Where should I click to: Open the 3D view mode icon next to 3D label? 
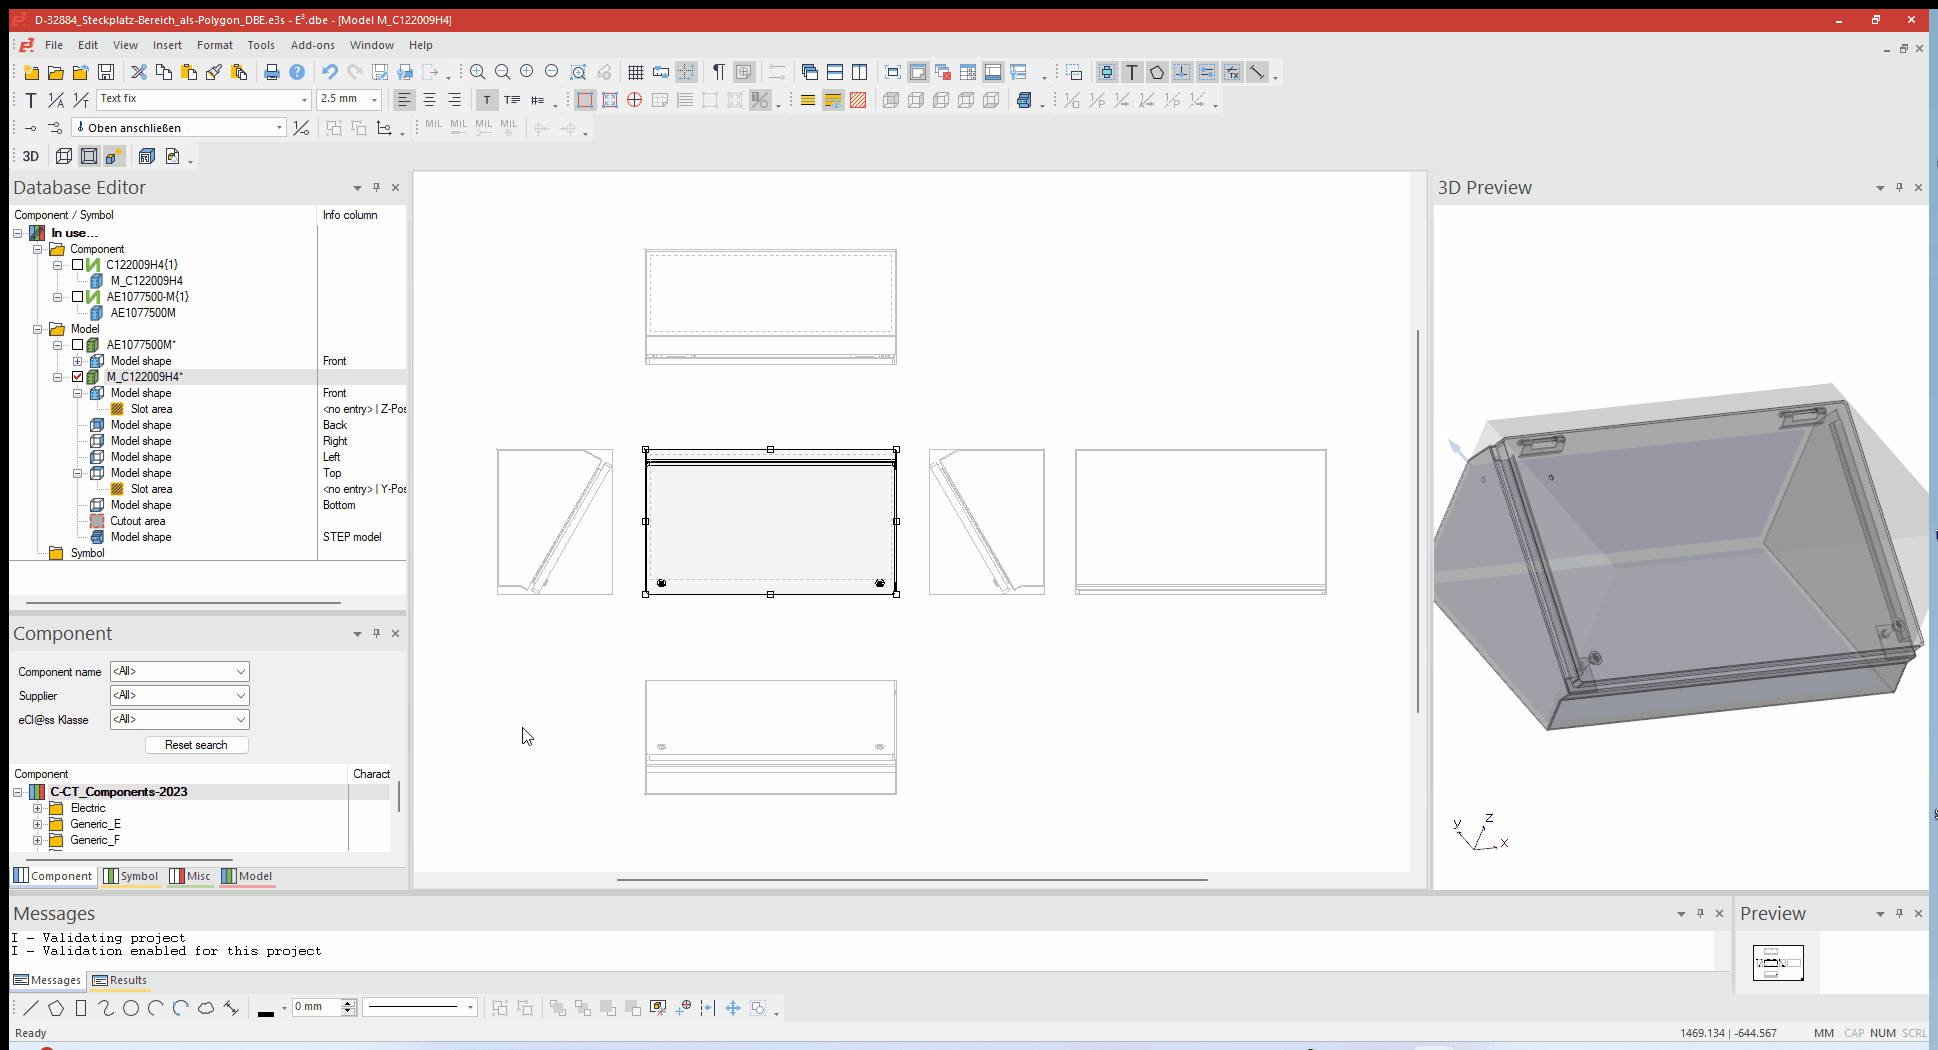click(63, 156)
